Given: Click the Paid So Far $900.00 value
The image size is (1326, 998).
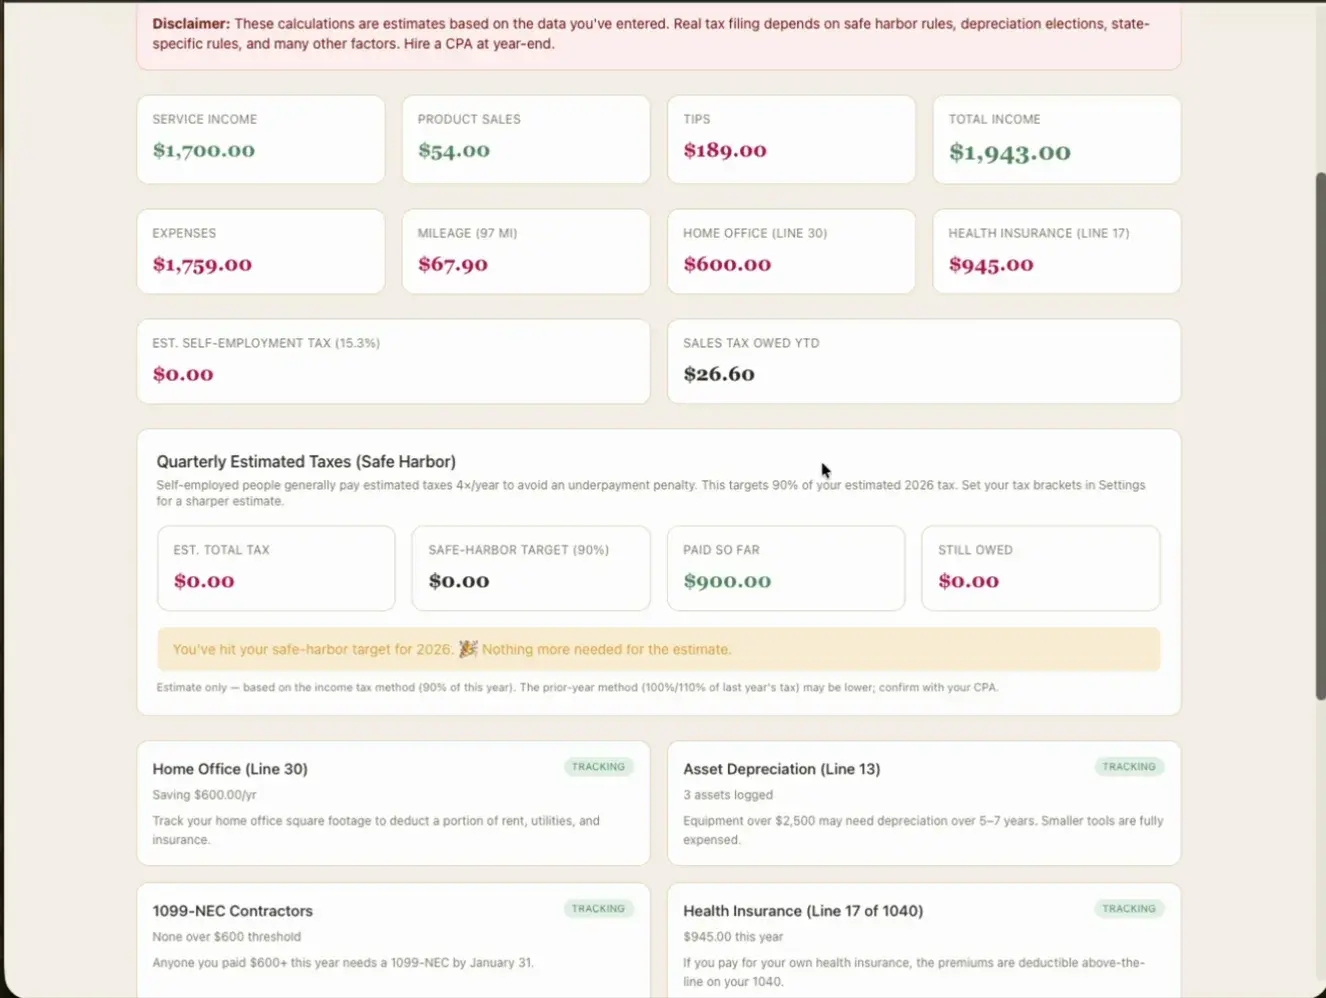Looking at the screenshot, I should coord(727,581).
